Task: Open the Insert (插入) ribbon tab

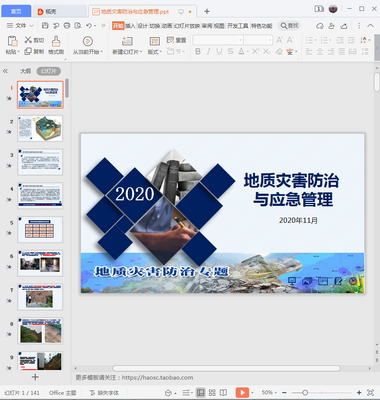Action: pyautogui.click(x=130, y=26)
